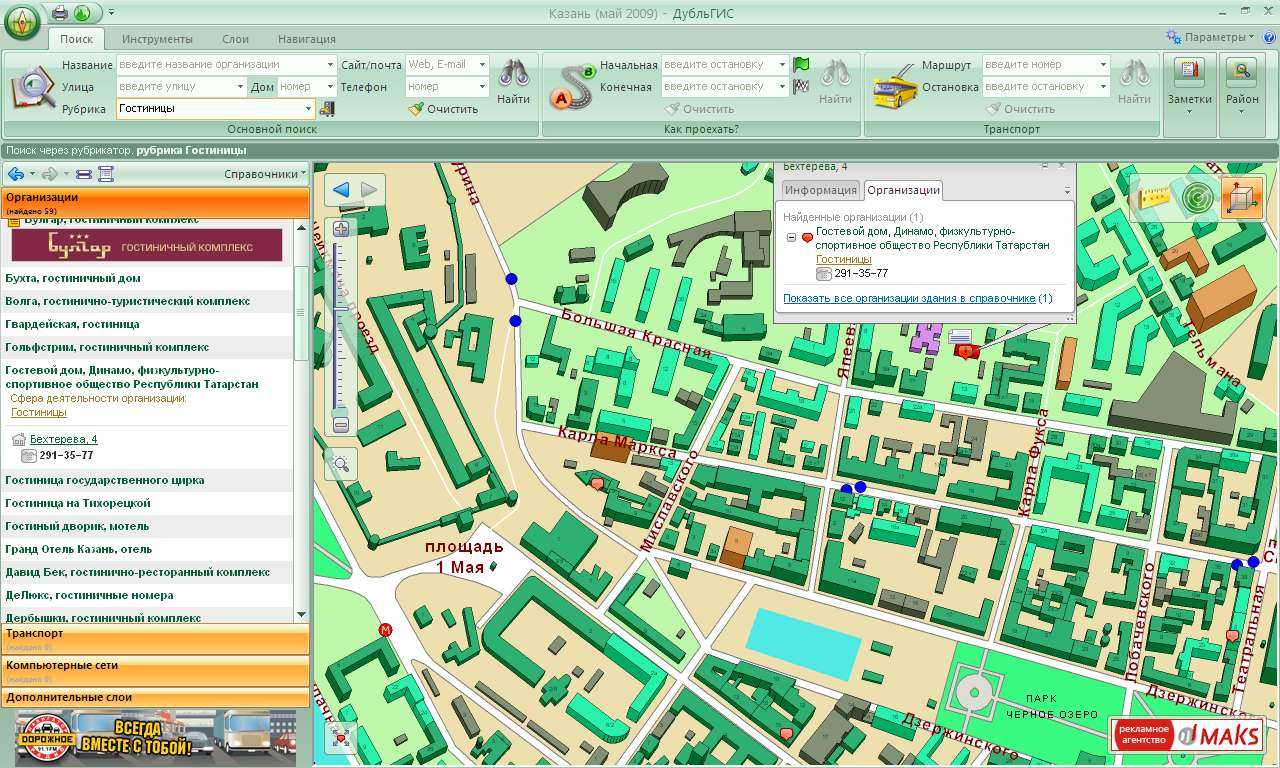The height and width of the screenshot is (768, 1280).
Task: Click the magnifier zoom-area tool on map
Action: (x=341, y=464)
